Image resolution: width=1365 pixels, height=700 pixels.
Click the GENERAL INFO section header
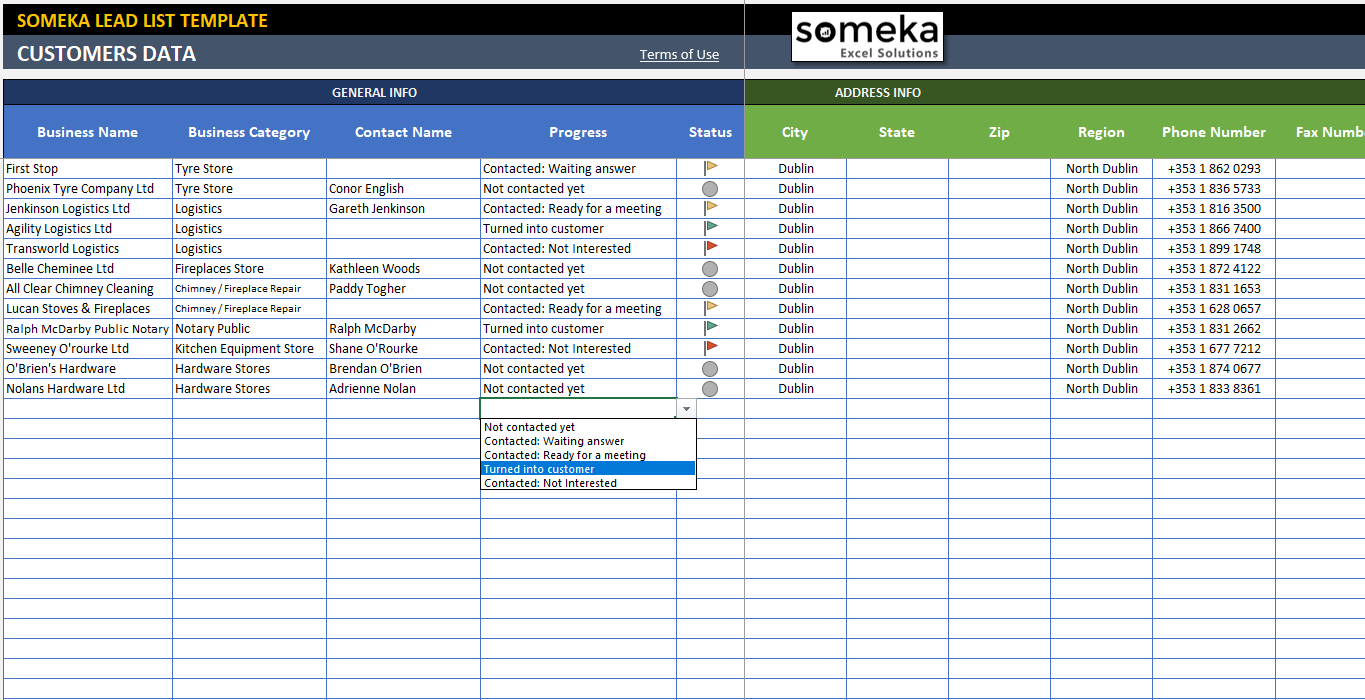tap(374, 92)
